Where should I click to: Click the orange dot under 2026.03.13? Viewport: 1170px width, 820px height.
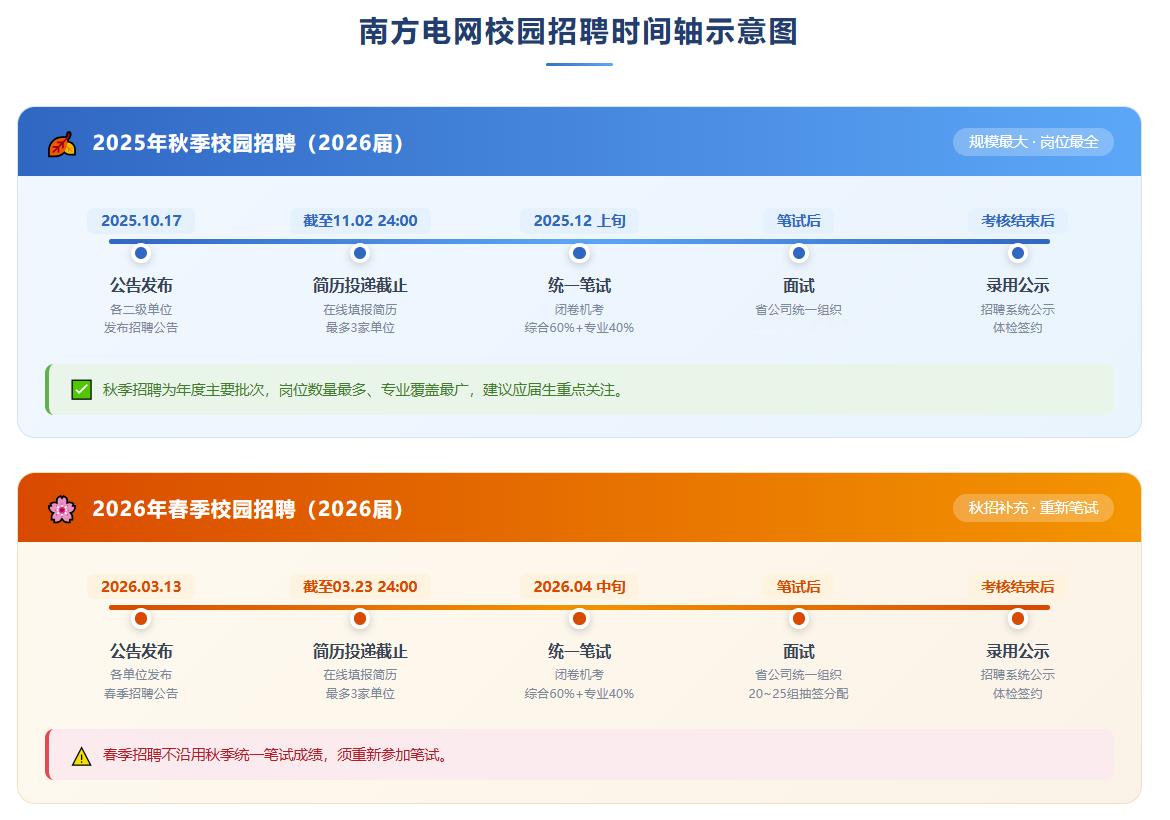click(x=141, y=619)
